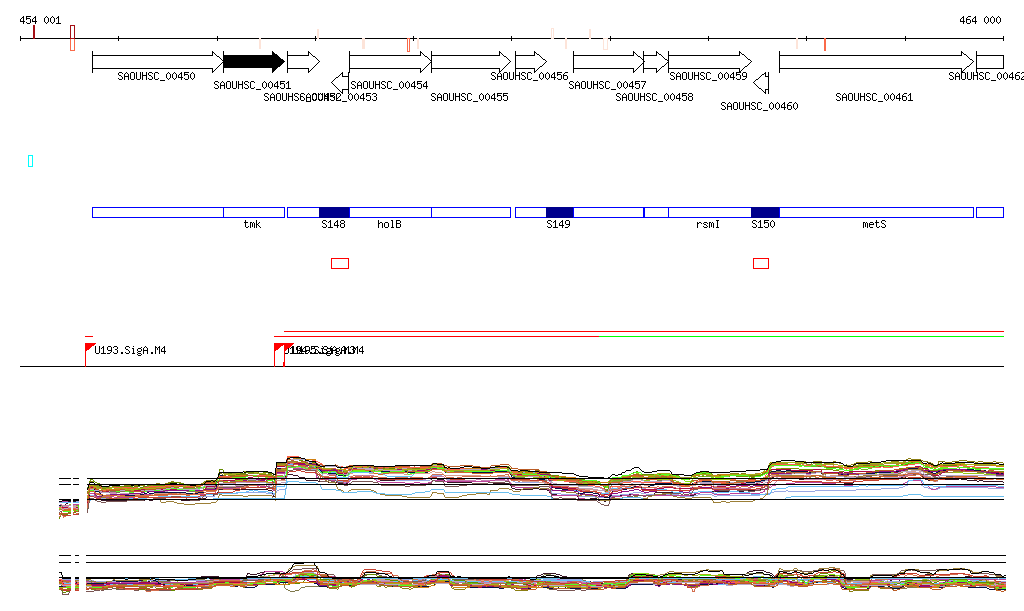Click the blue metS segment box
This screenshot has width=1024, height=611.
pyautogui.click(x=876, y=212)
